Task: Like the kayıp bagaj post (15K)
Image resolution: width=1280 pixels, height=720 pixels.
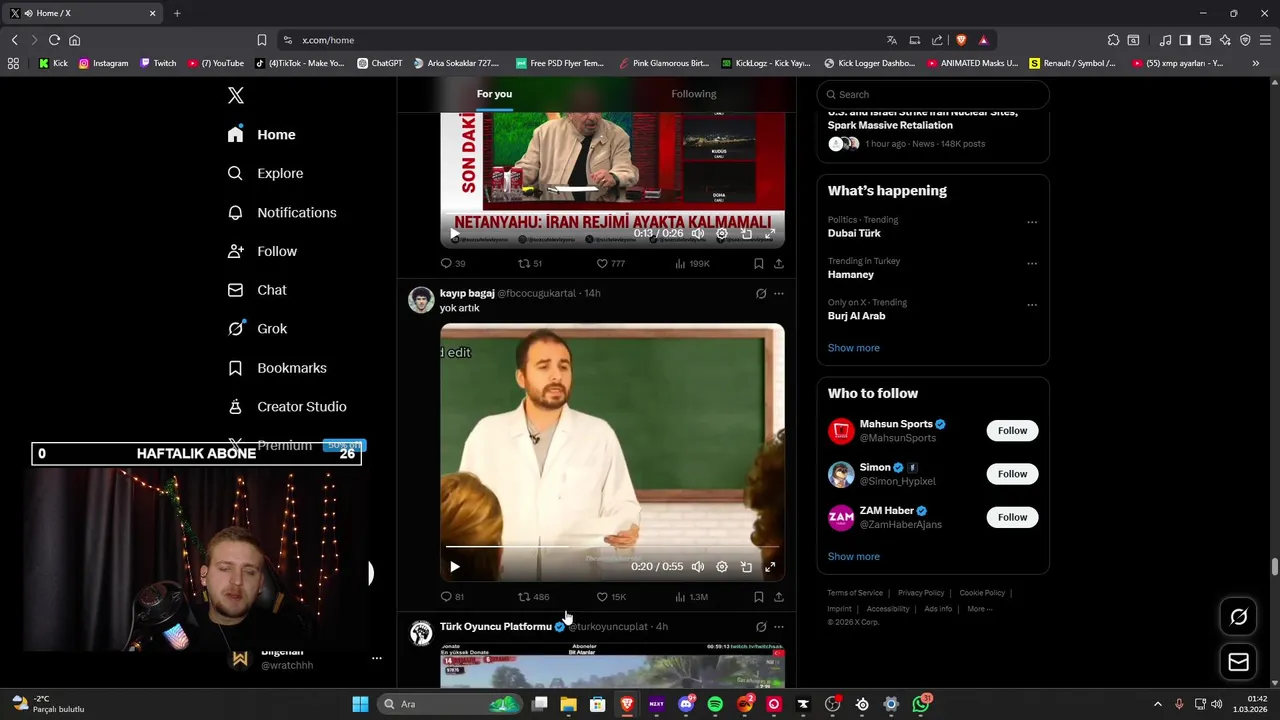Action: click(611, 597)
